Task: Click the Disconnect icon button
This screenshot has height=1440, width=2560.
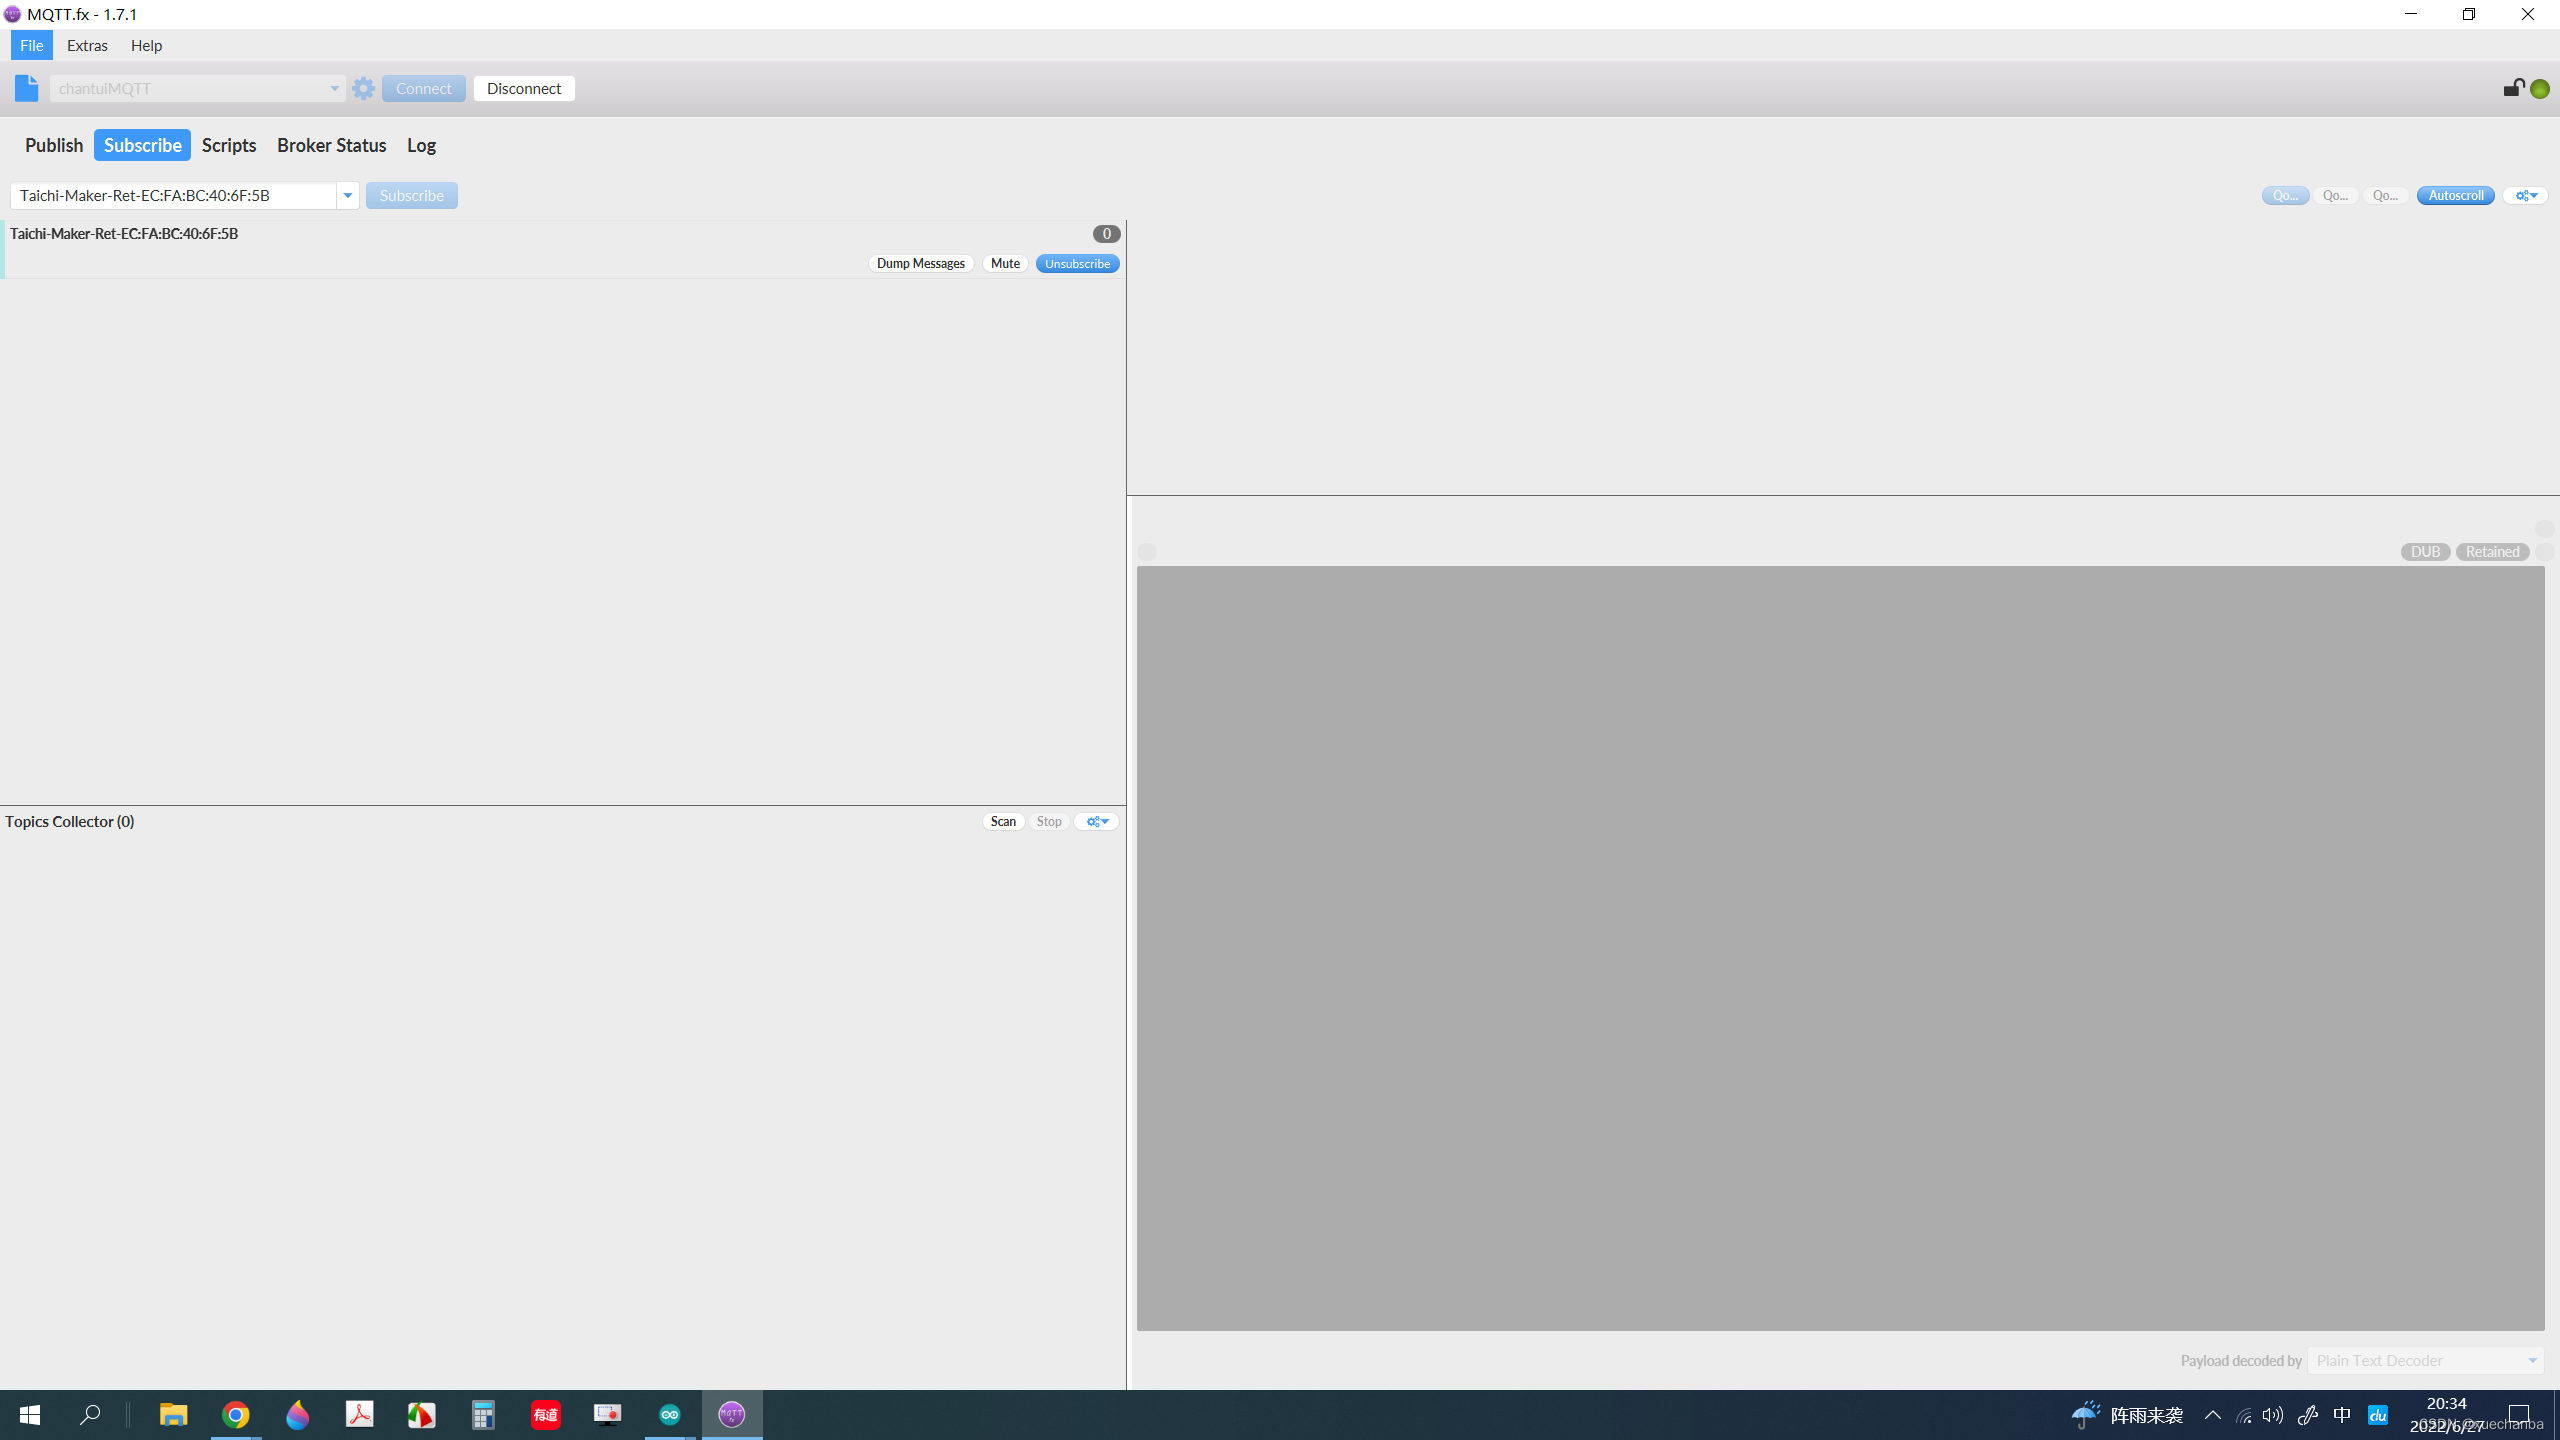Action: (x=524, y=88)
